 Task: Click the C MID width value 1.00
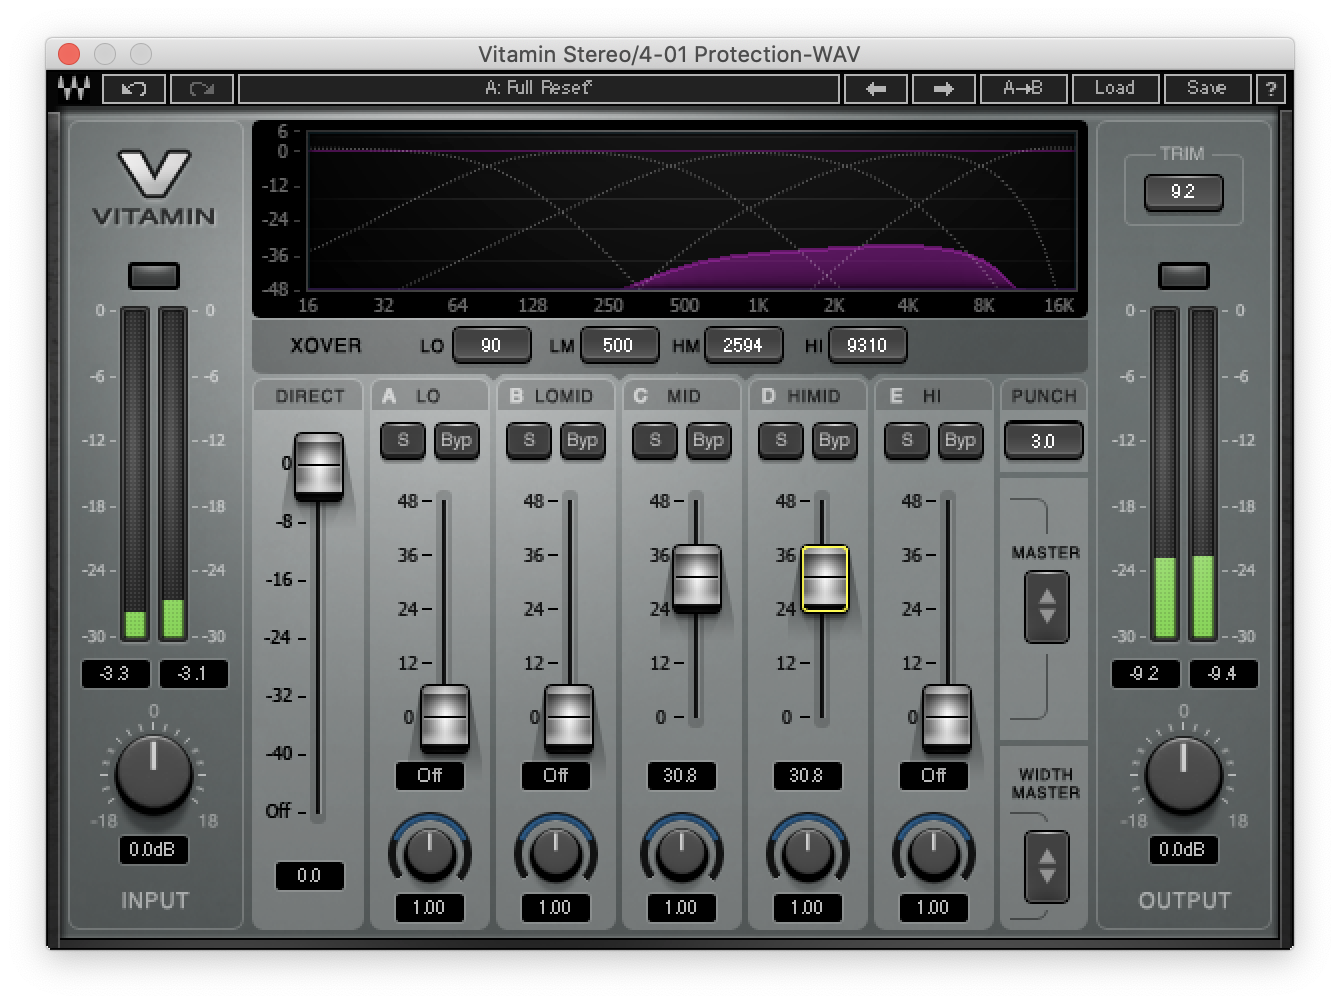click(681, 908)
